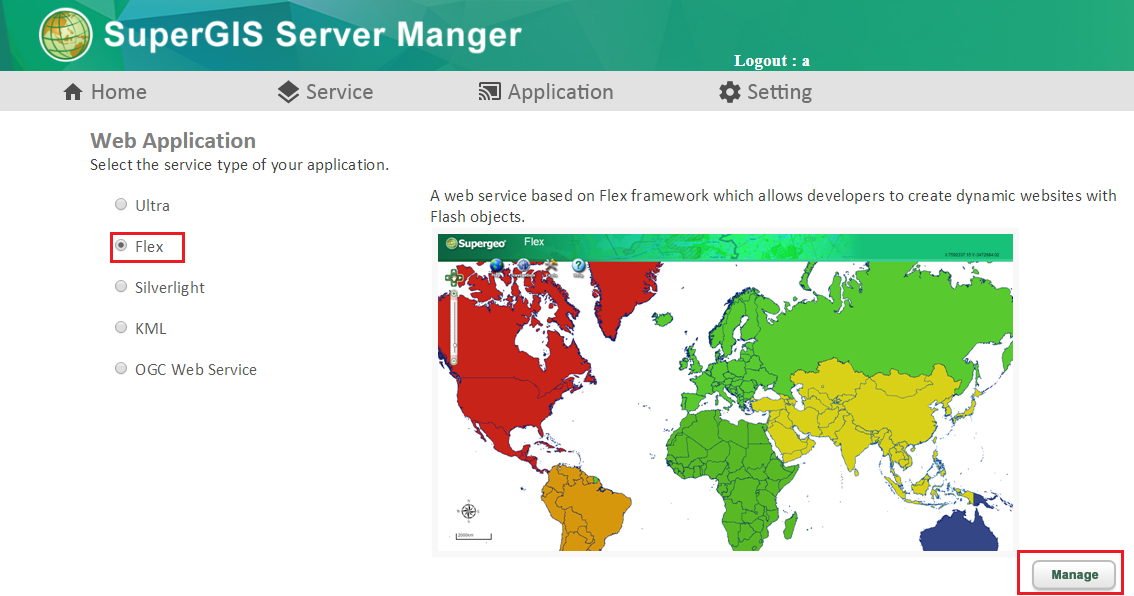This screenshot has width=1134, height=596.
Task: Click the SuperGIS globe logo
Action: [x=66, y=35]
